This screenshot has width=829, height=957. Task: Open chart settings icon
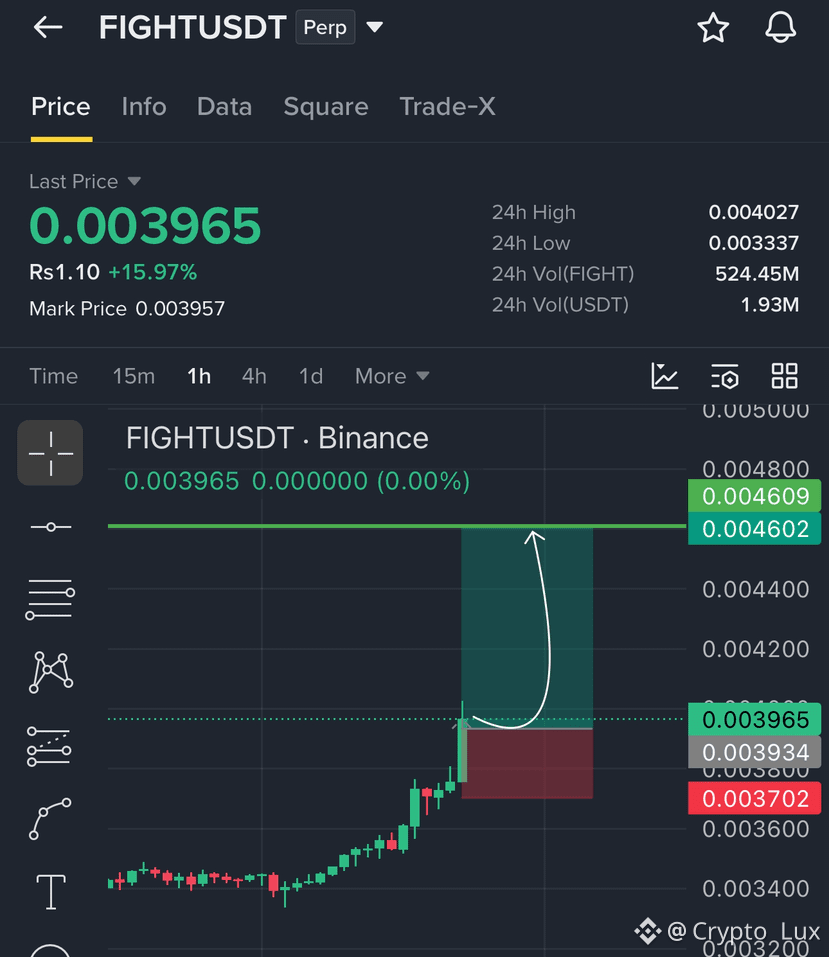pyautogui.click(x=725, y=375)
